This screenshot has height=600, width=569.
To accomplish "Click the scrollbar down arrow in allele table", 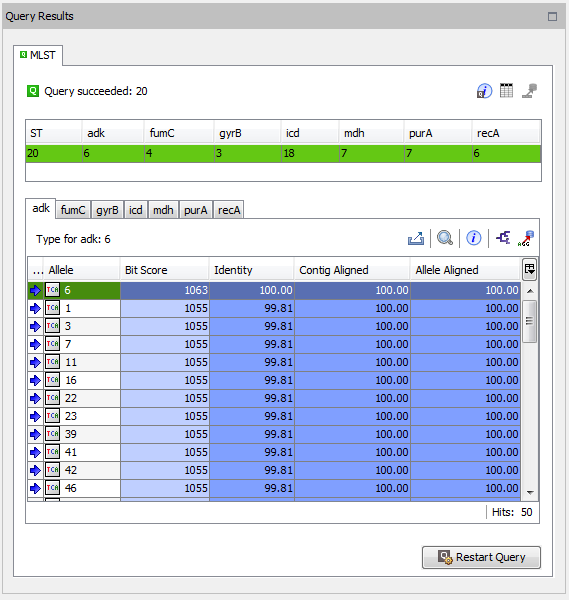I will 530,492.
